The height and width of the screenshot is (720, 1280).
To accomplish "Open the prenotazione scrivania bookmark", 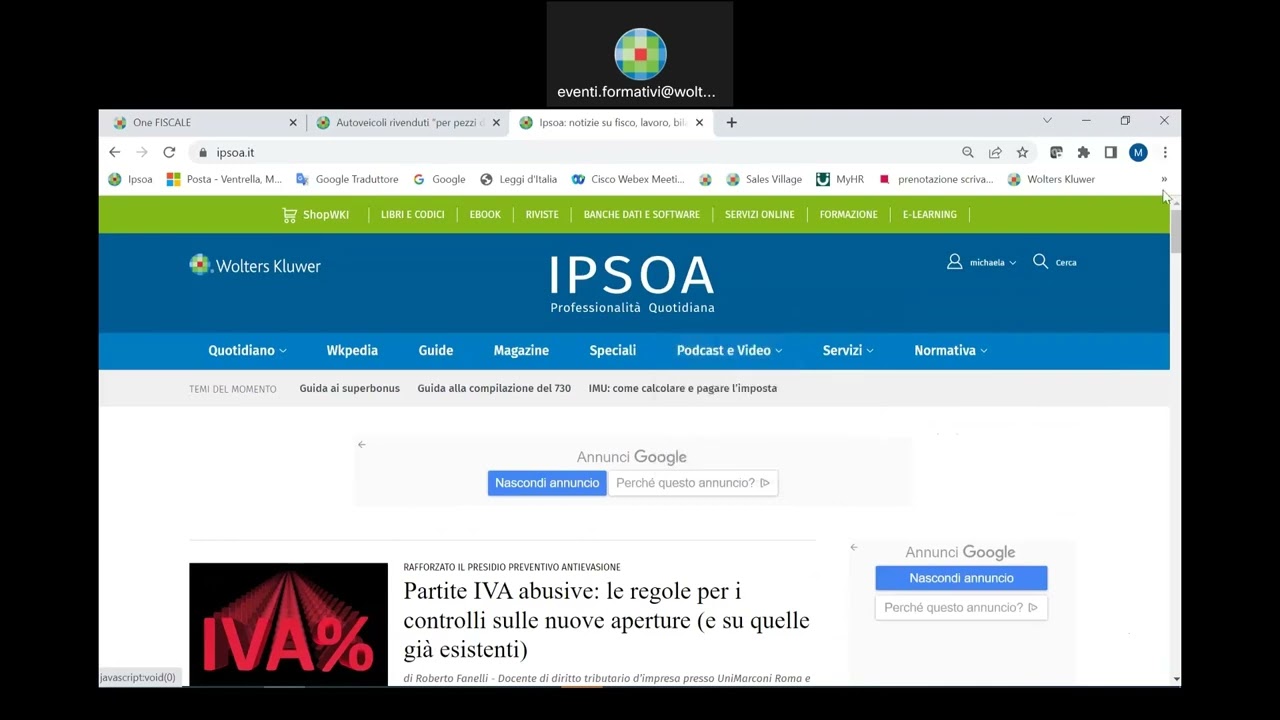I will 936,179.
